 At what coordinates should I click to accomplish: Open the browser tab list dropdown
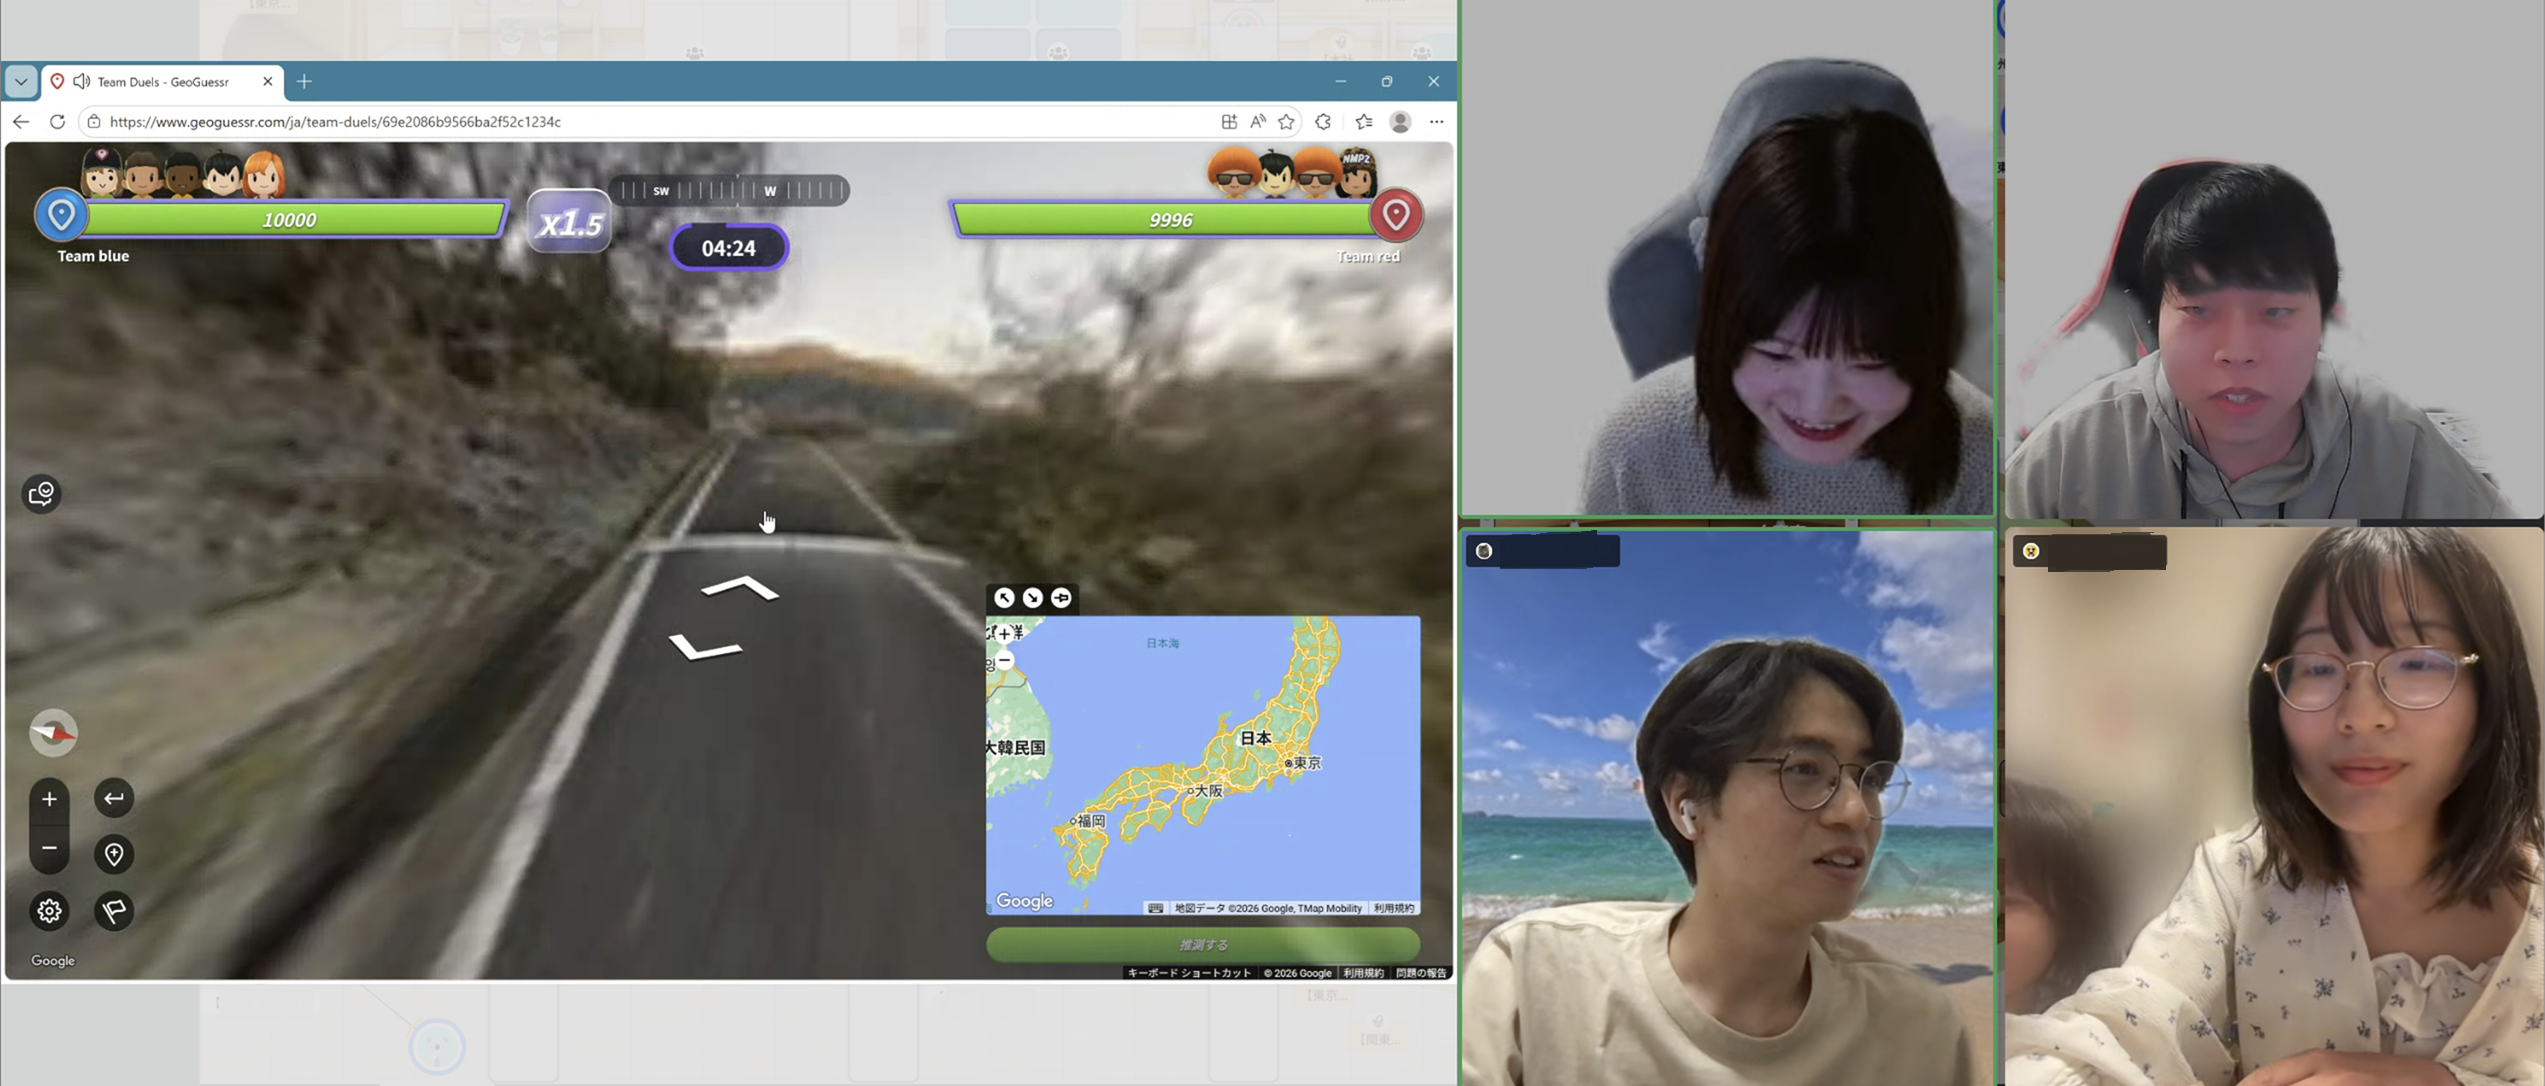(x=21, y=82)
